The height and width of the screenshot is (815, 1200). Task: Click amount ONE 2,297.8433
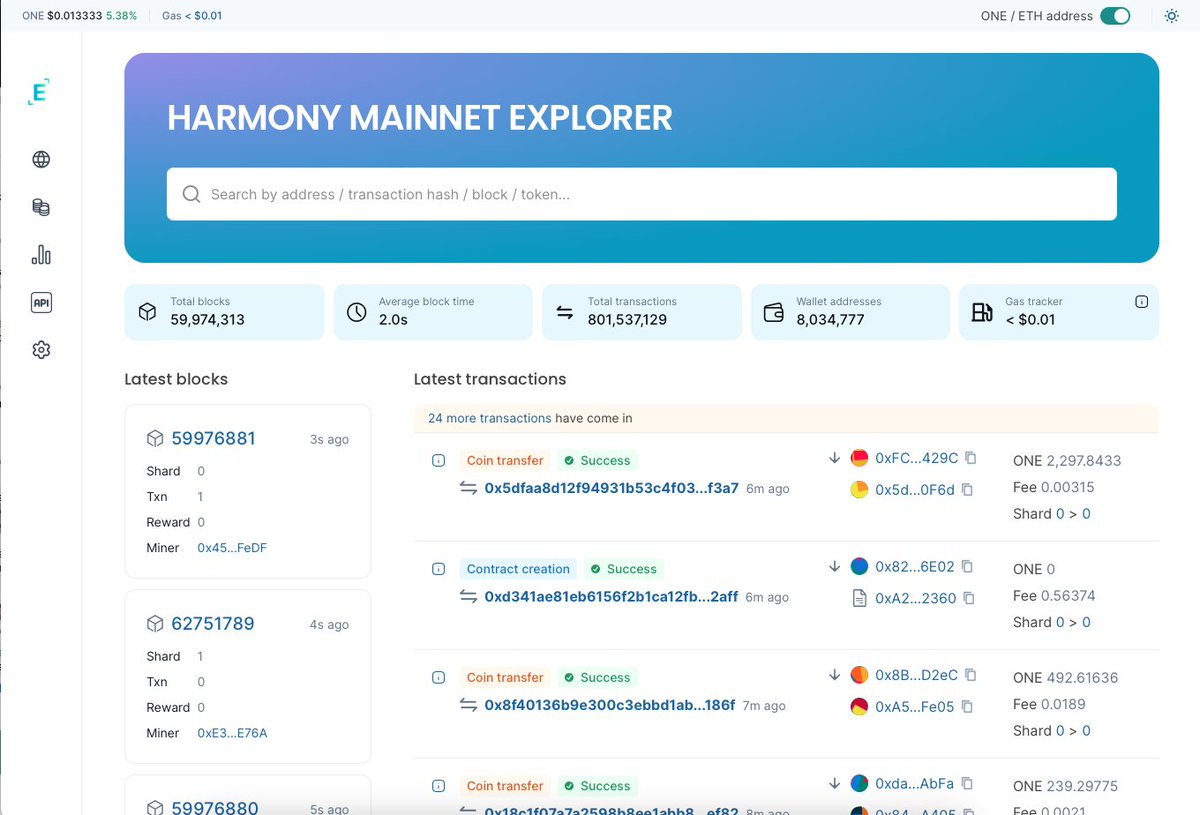[x=1067, y=461]
